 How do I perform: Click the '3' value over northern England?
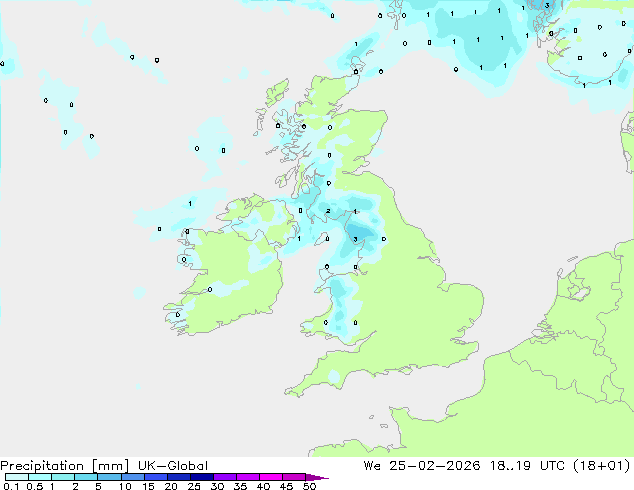coord(355,239)
